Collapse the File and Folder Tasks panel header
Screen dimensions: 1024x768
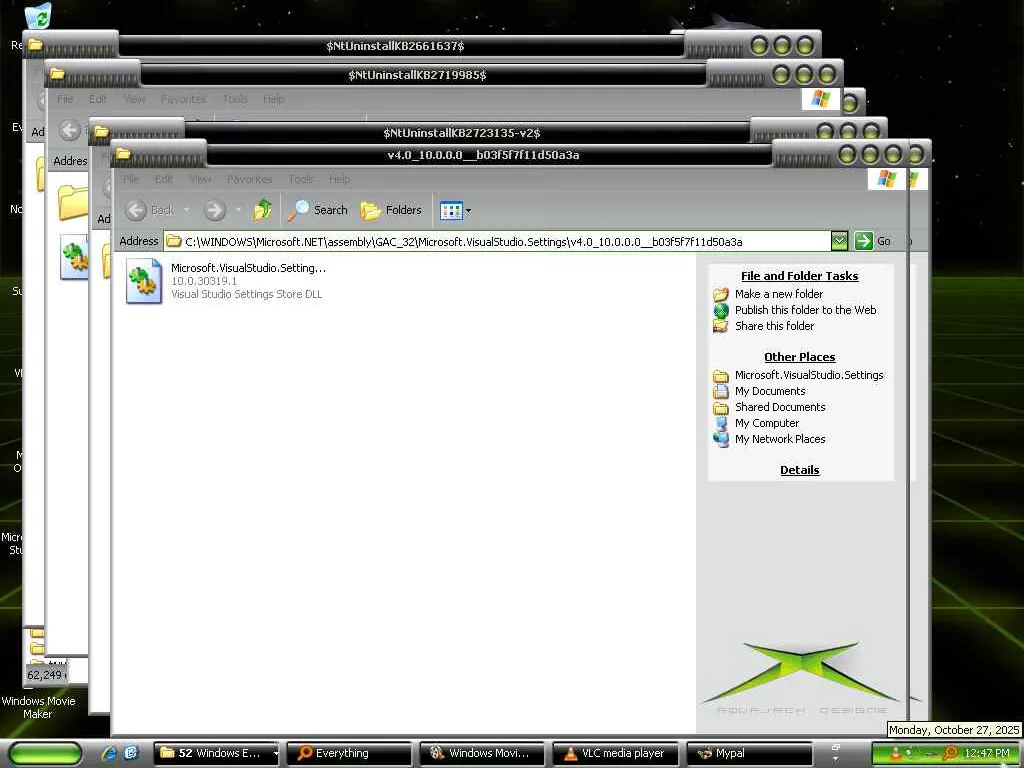tap(799, 276)
